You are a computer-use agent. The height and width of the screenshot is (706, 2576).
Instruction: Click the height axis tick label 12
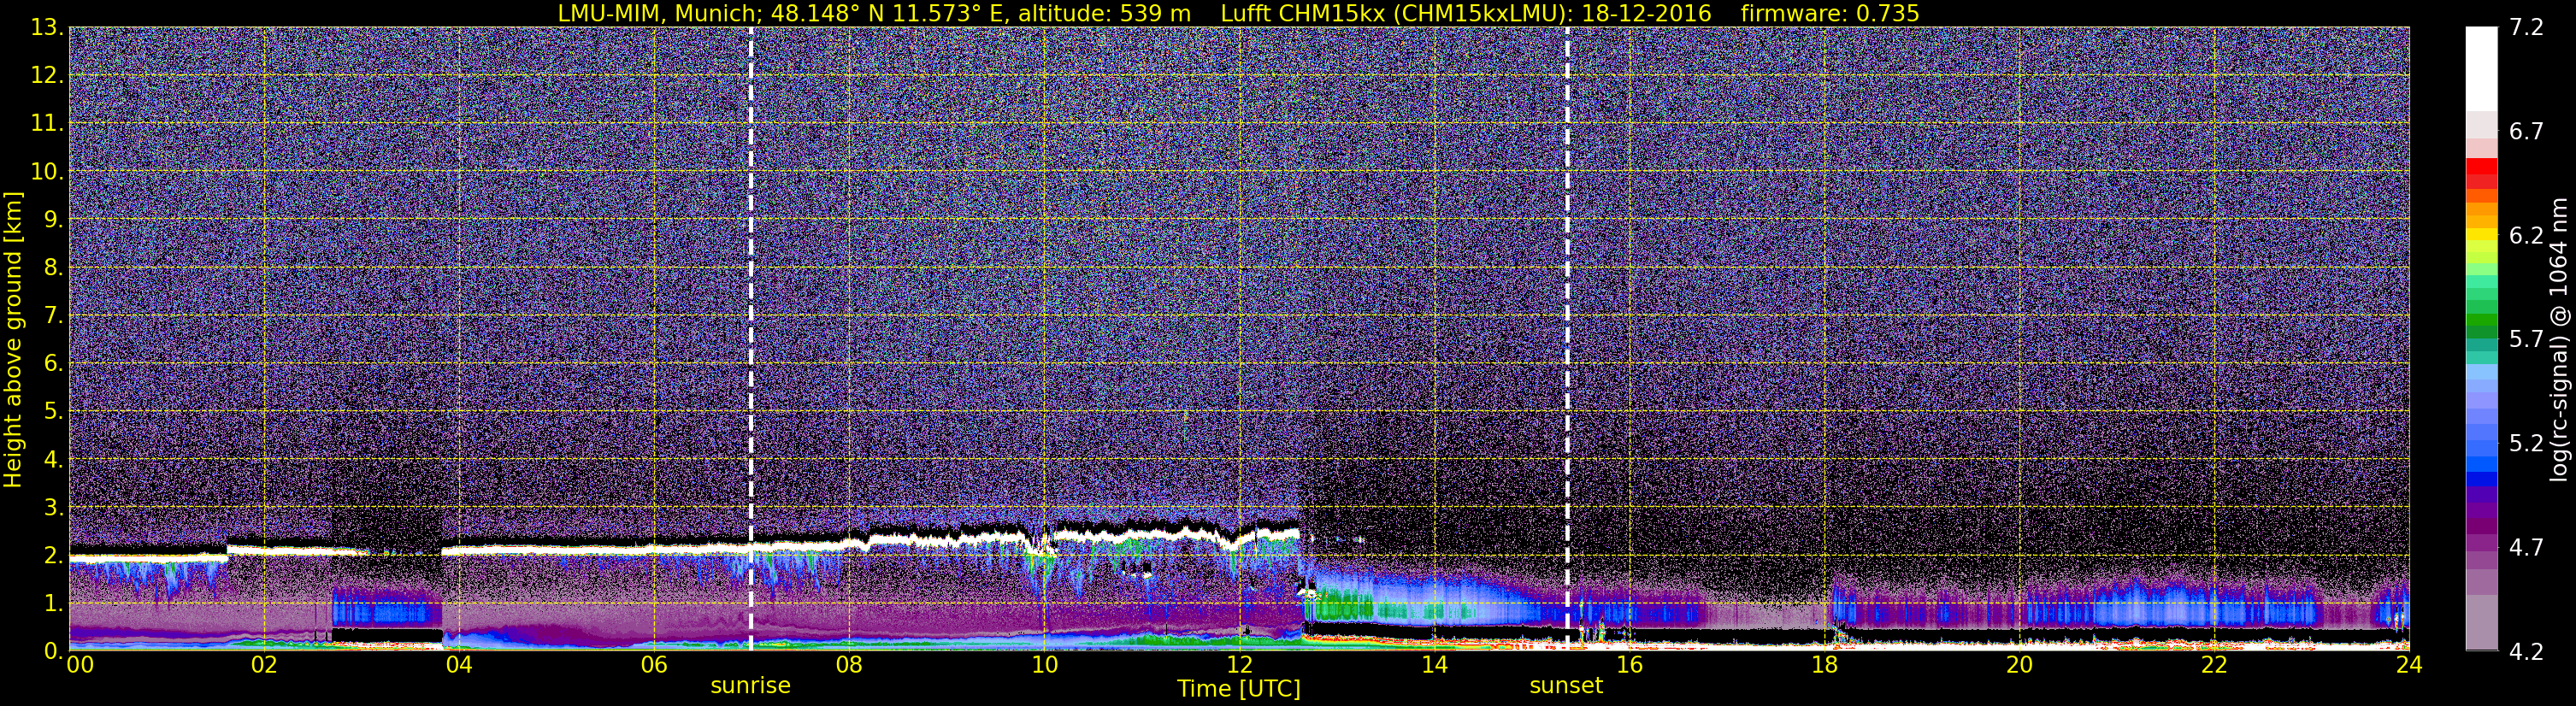46,76
